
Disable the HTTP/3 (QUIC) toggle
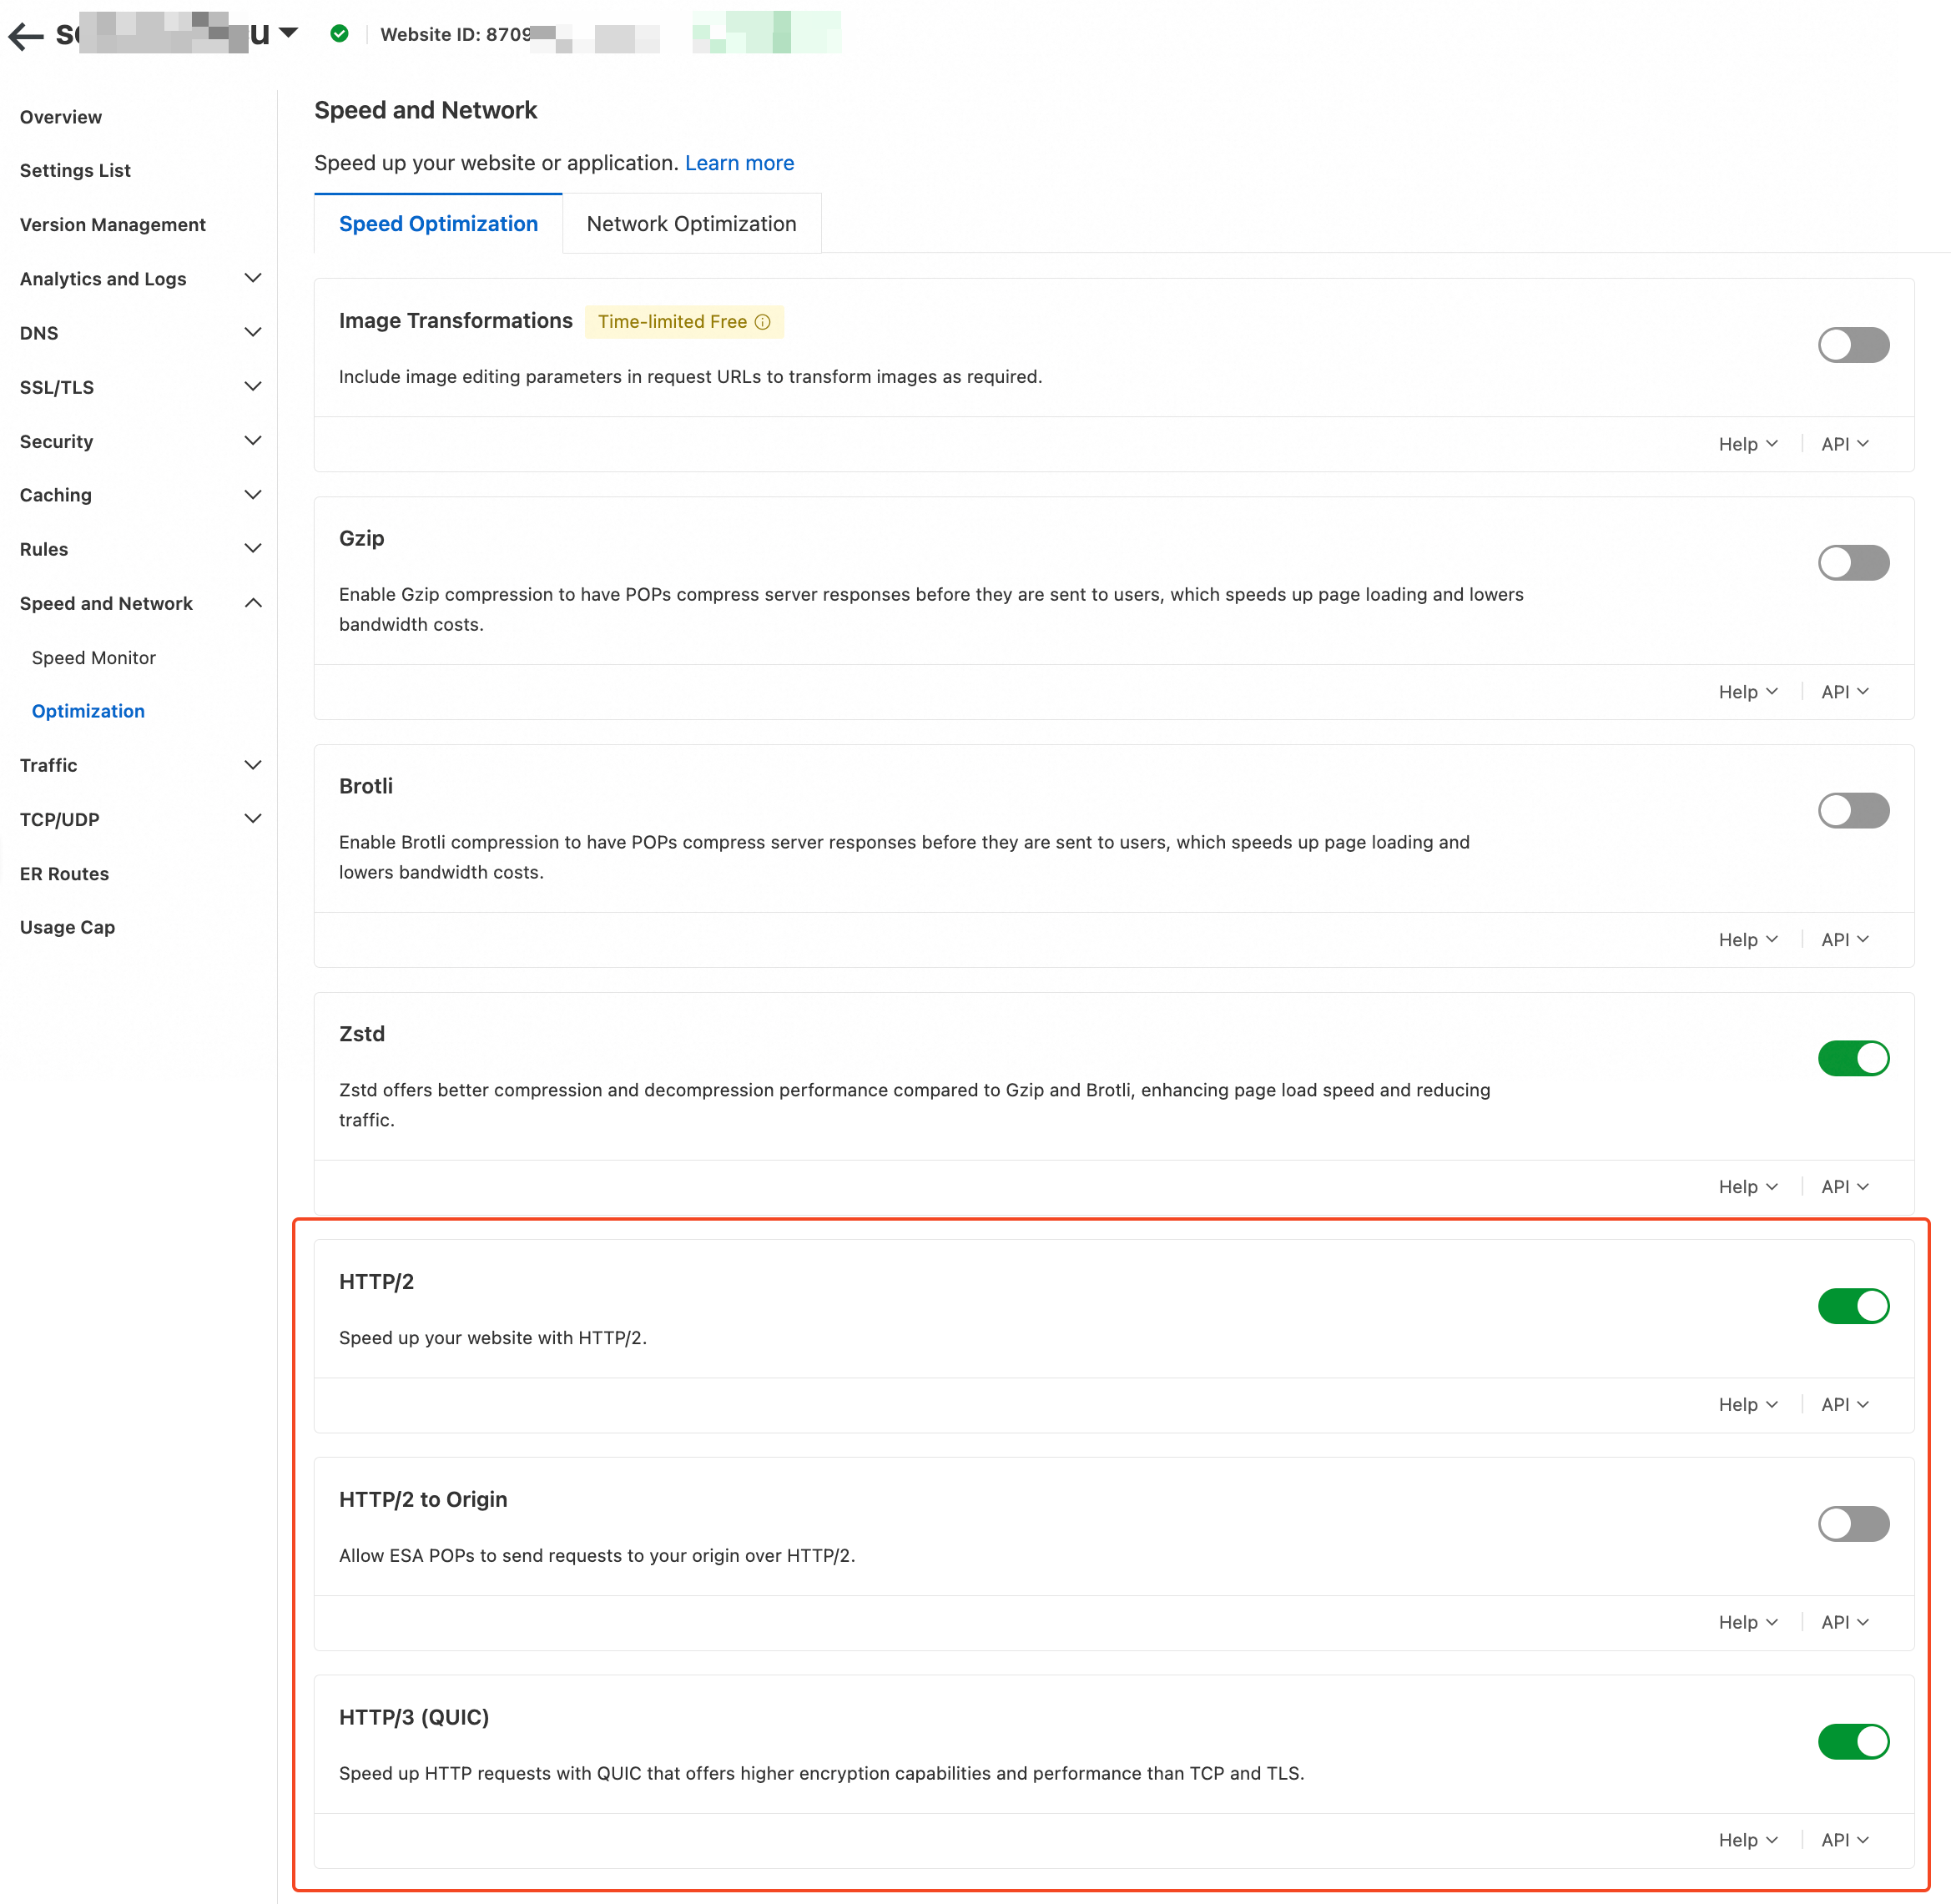point(1852,1741)
